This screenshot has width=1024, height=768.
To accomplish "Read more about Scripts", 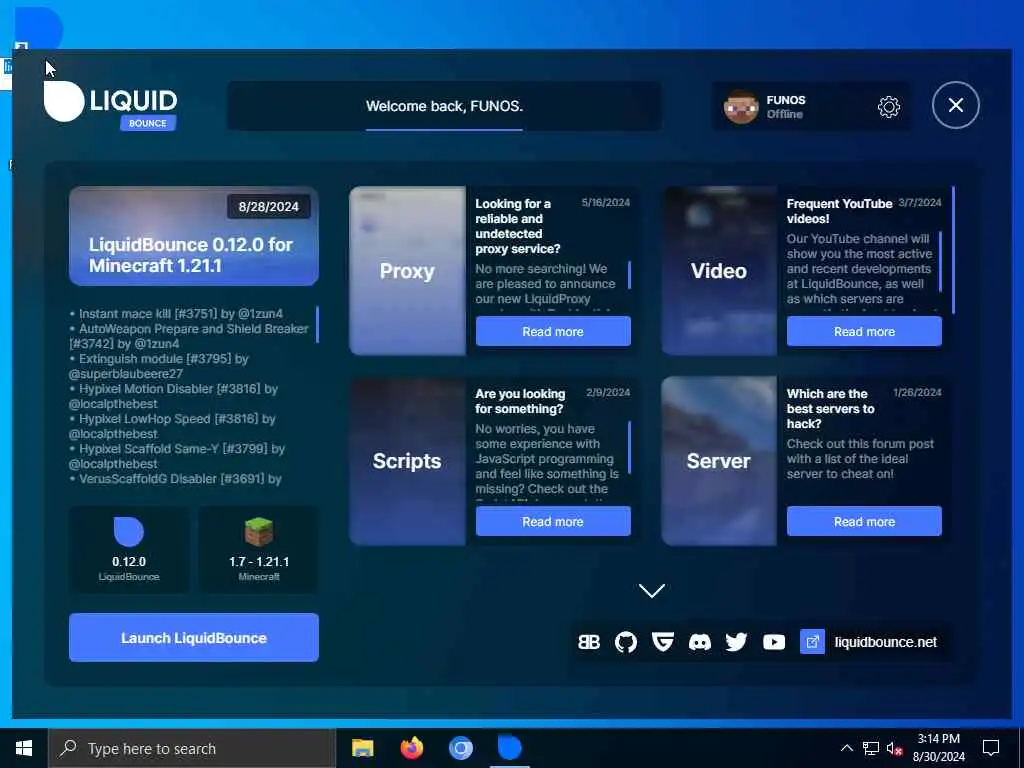I will coord(553,521).
